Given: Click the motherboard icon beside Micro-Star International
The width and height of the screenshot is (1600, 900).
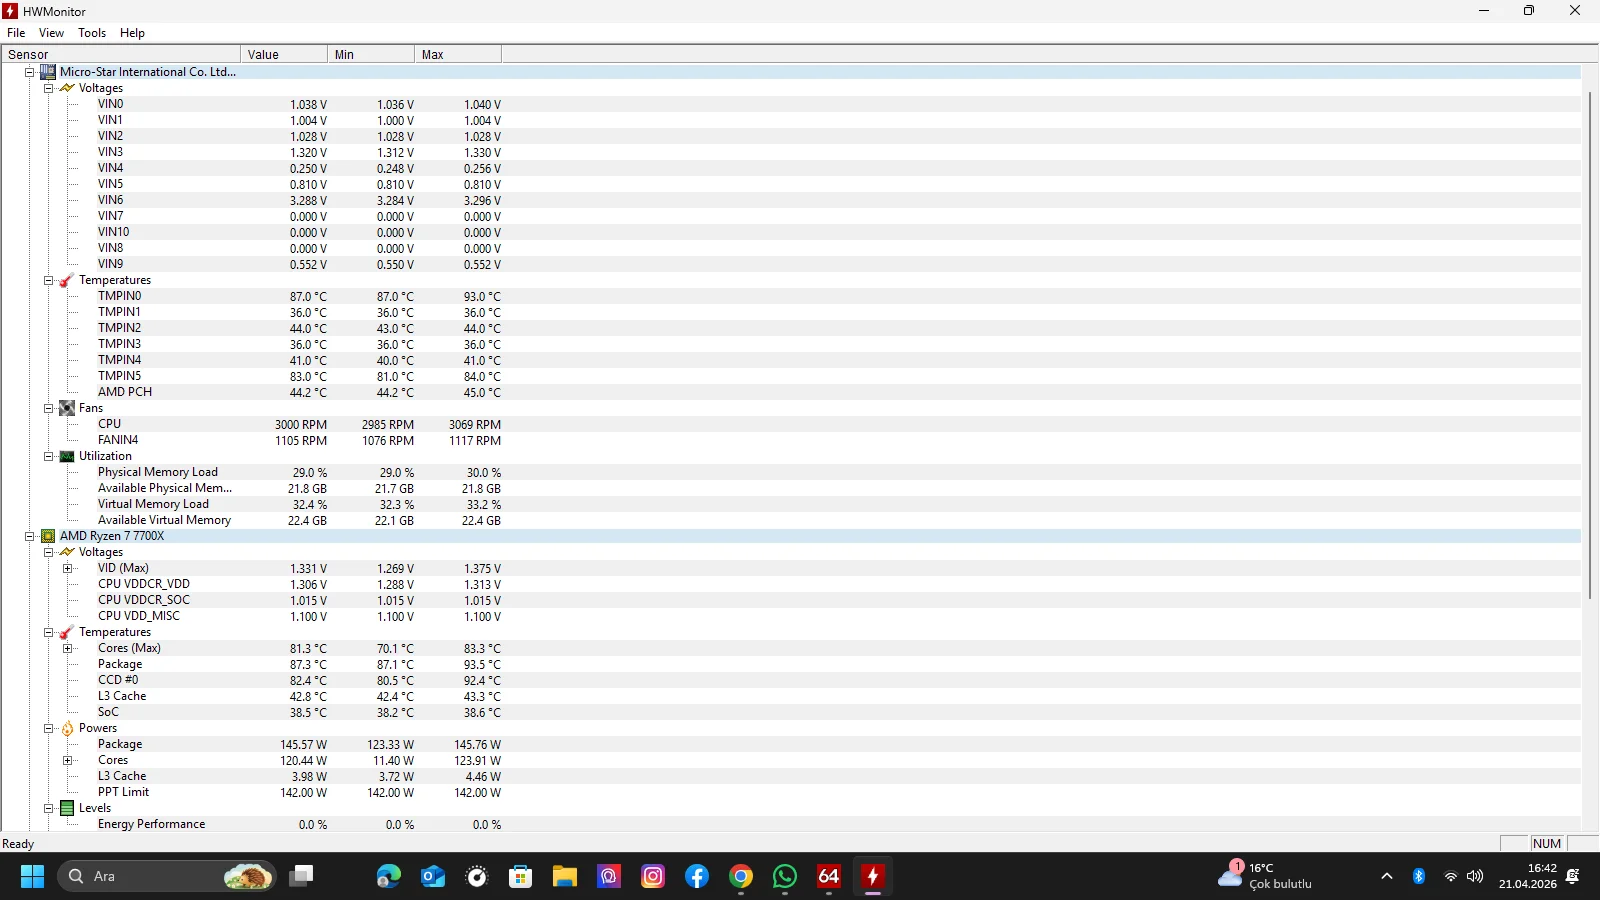Looking at the screenshot, I should coord(48,72).
